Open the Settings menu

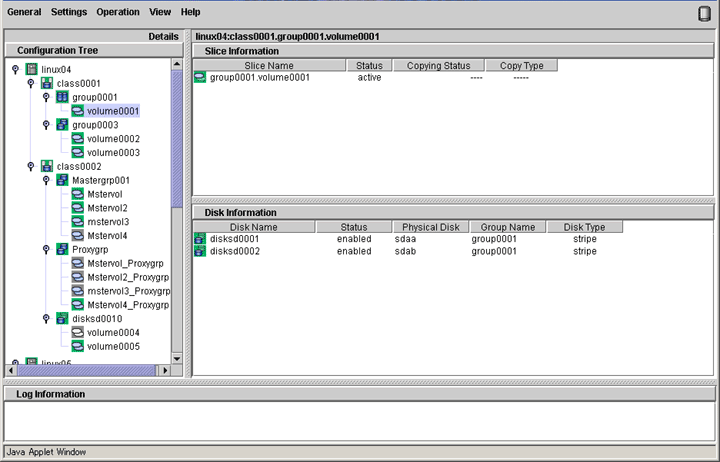tap(69, 12)
